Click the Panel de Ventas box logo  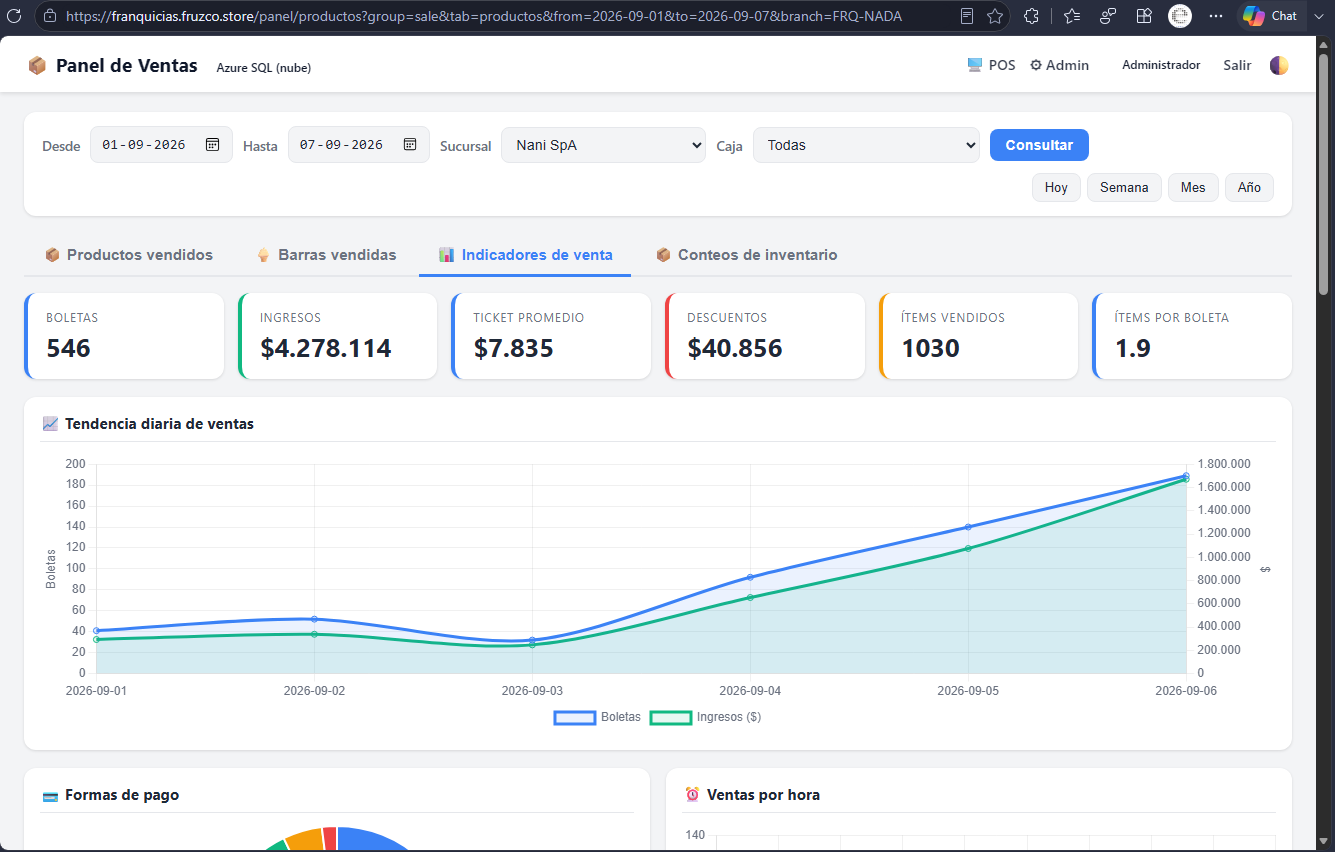[37, 66]
